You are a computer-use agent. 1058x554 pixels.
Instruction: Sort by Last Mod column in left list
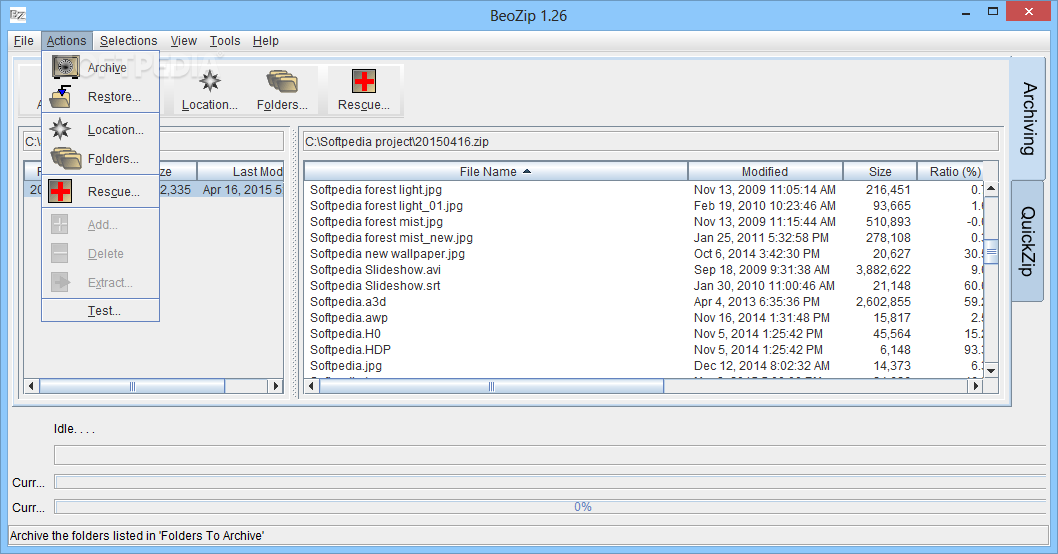[240, 171]
